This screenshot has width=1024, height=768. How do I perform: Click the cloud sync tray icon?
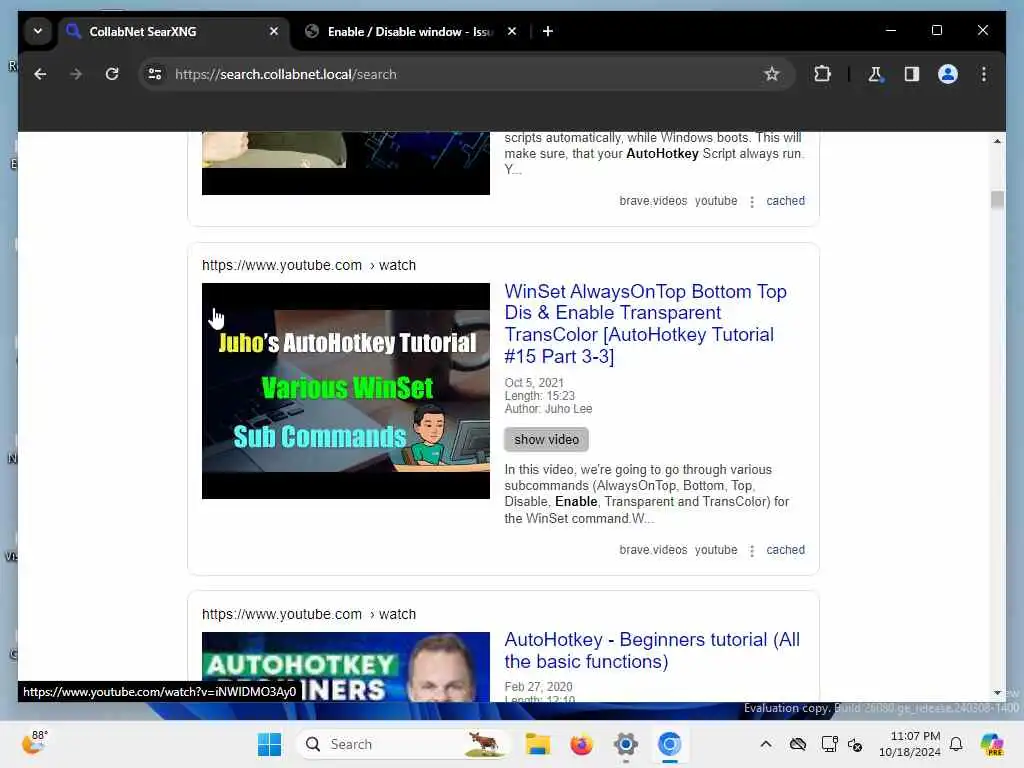click(797, 744)
